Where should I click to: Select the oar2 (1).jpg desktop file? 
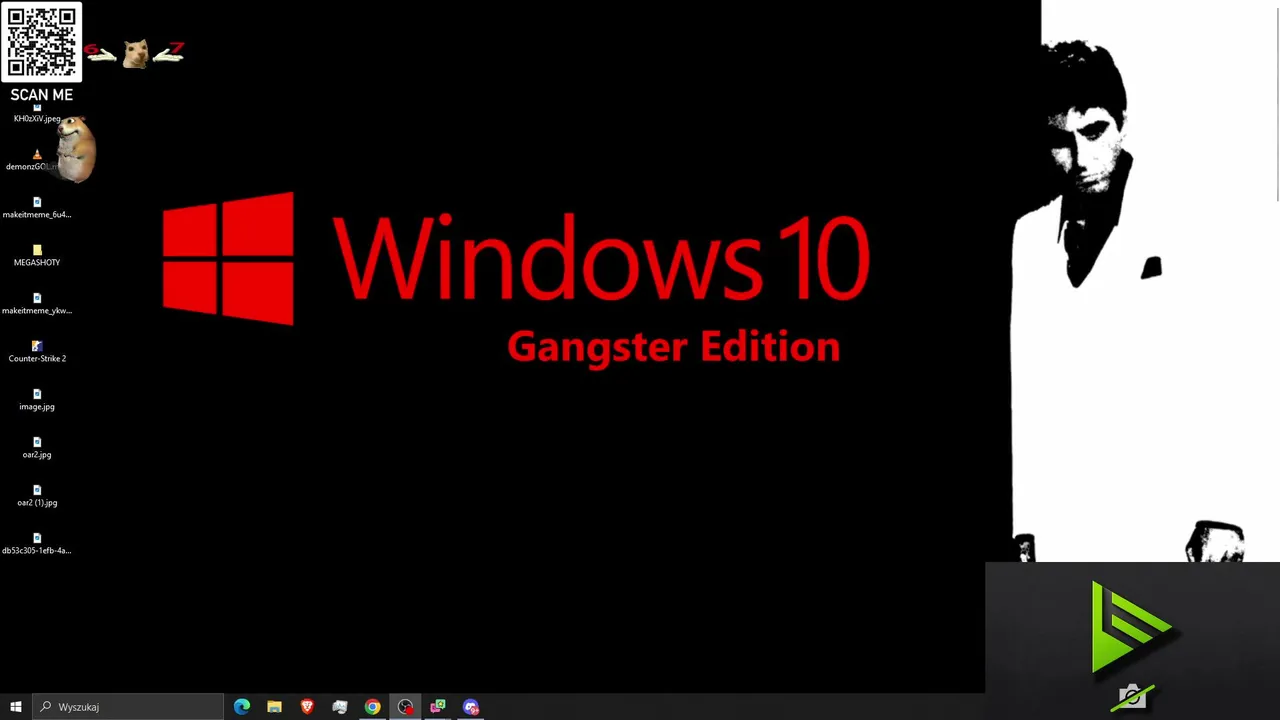(x=37, y=496)
